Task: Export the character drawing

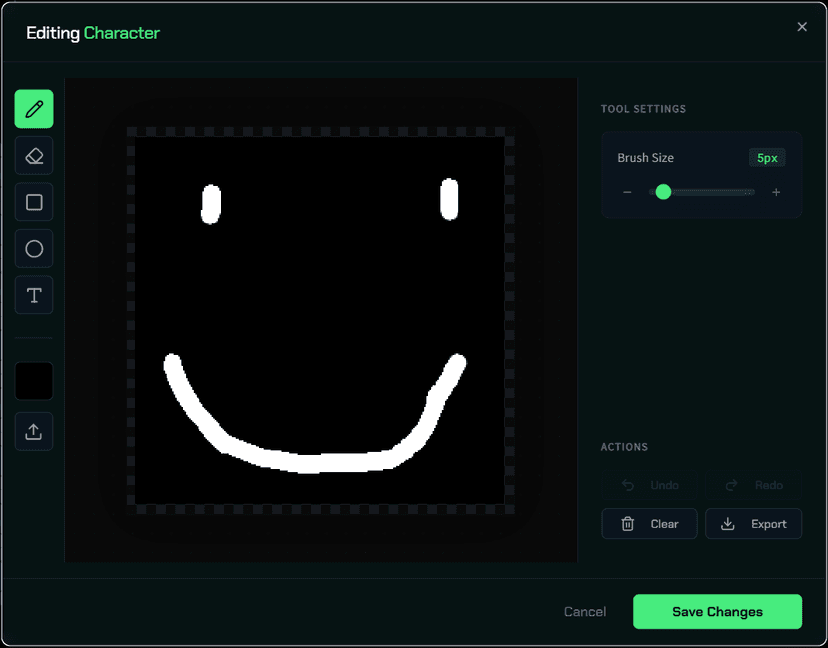Action: (x=754, y=523)
